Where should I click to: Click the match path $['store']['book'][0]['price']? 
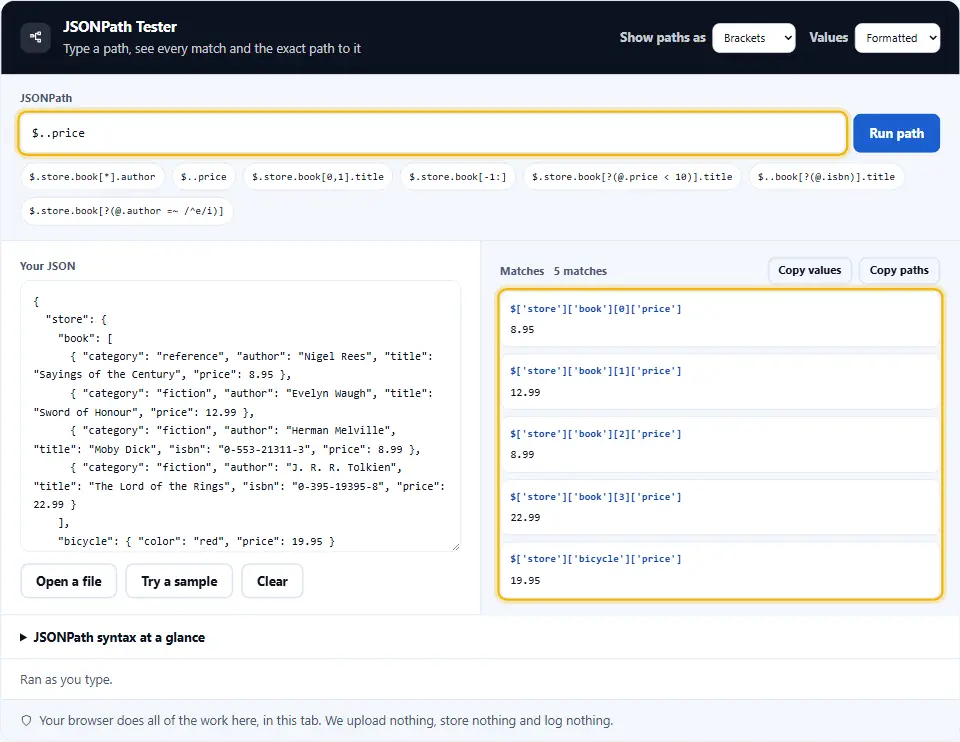(x=596, y=309)
